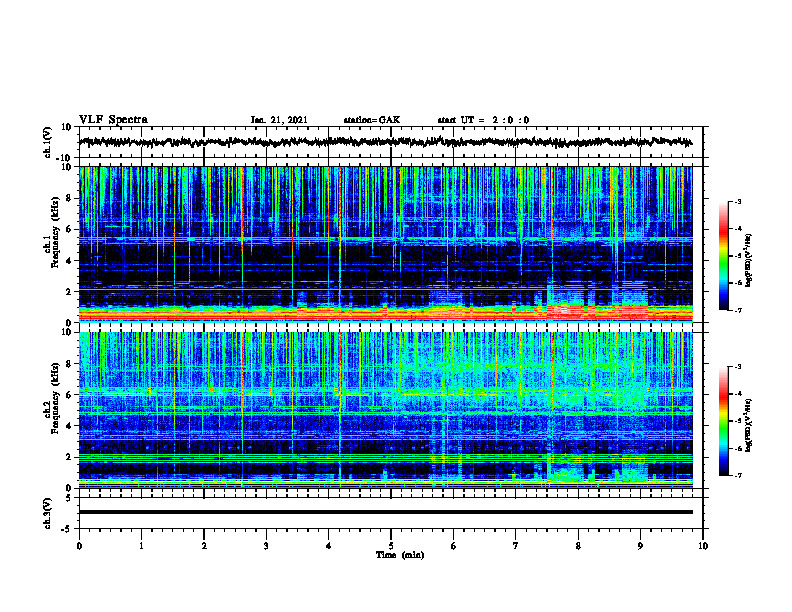Click the "-3" tick on the upper color bar
Screen dimensions: 792x612
(738, 201)
